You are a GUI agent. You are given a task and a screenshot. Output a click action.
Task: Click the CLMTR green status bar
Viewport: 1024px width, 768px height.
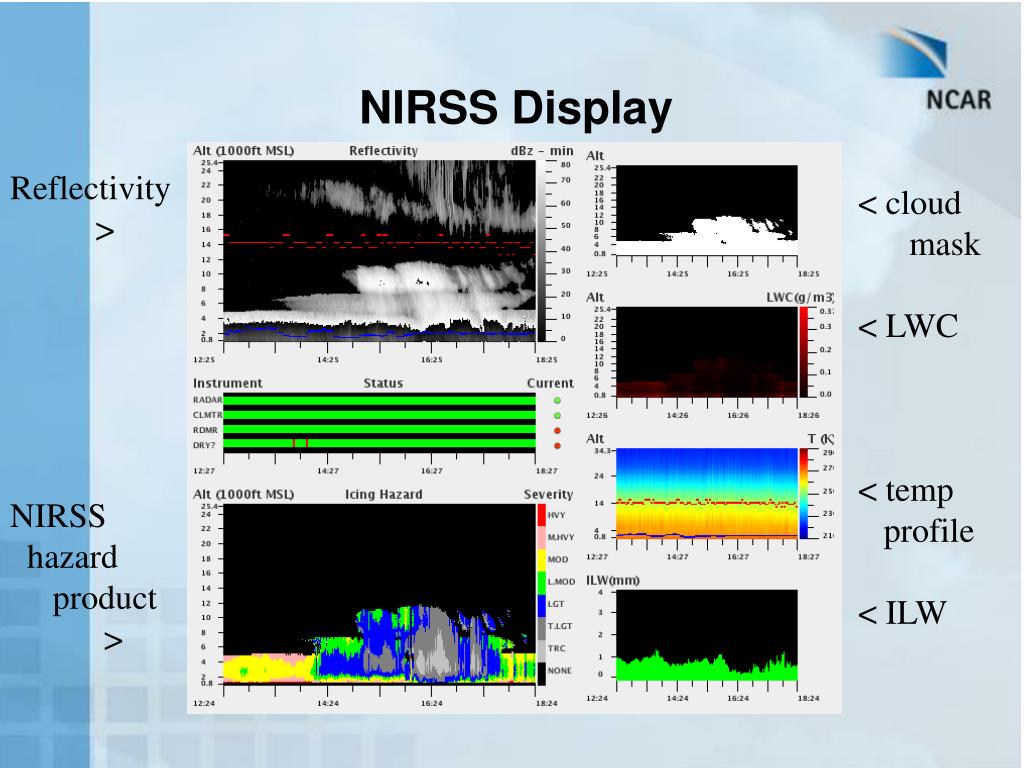point(379,415)
